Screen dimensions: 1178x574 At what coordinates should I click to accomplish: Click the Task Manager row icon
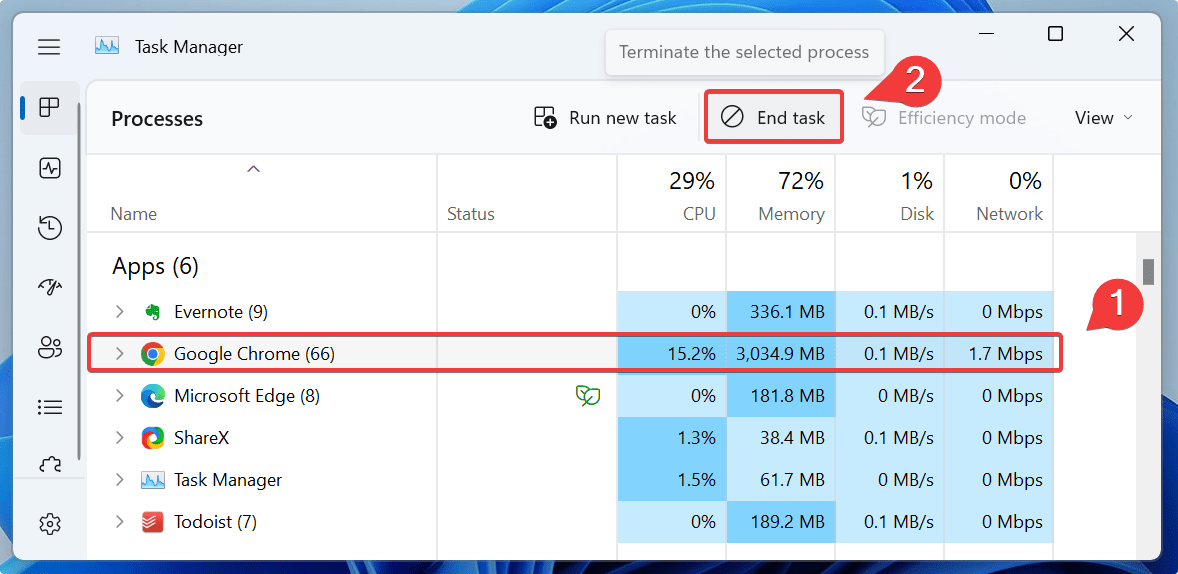pyautogui.click(x=153, y=480)
